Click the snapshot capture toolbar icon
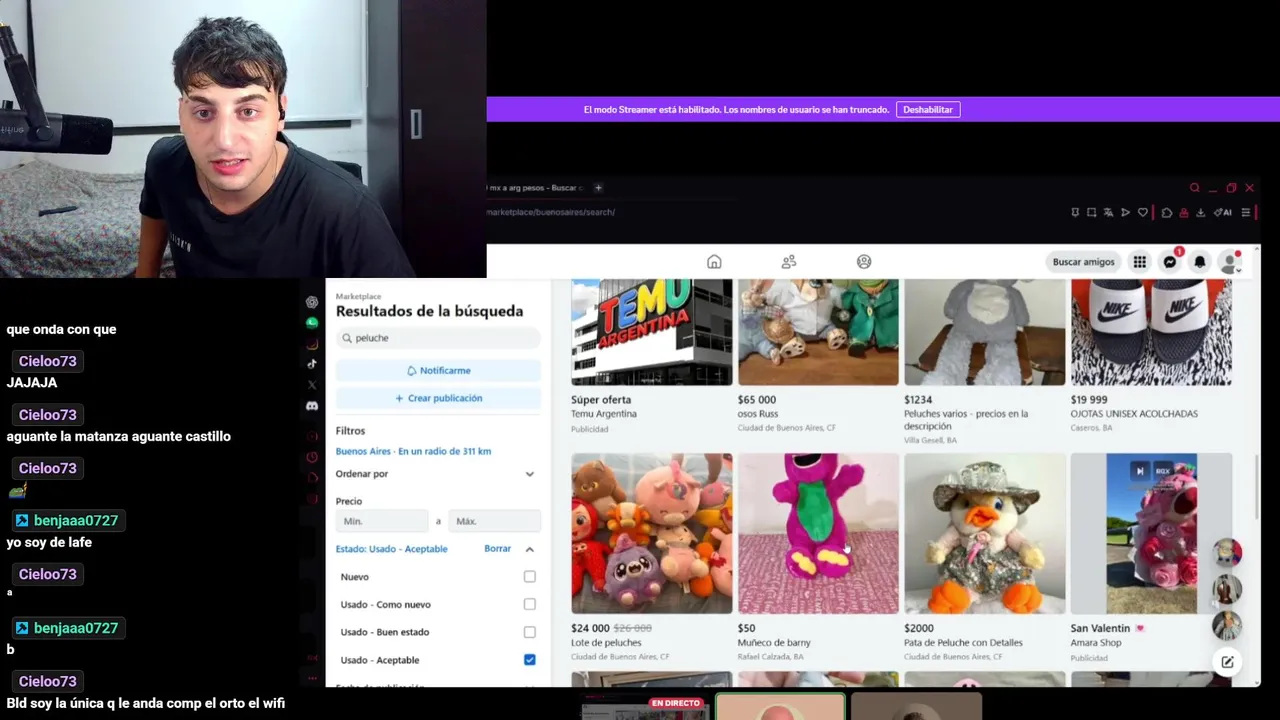The image size is (1280, 720). 1091,212
